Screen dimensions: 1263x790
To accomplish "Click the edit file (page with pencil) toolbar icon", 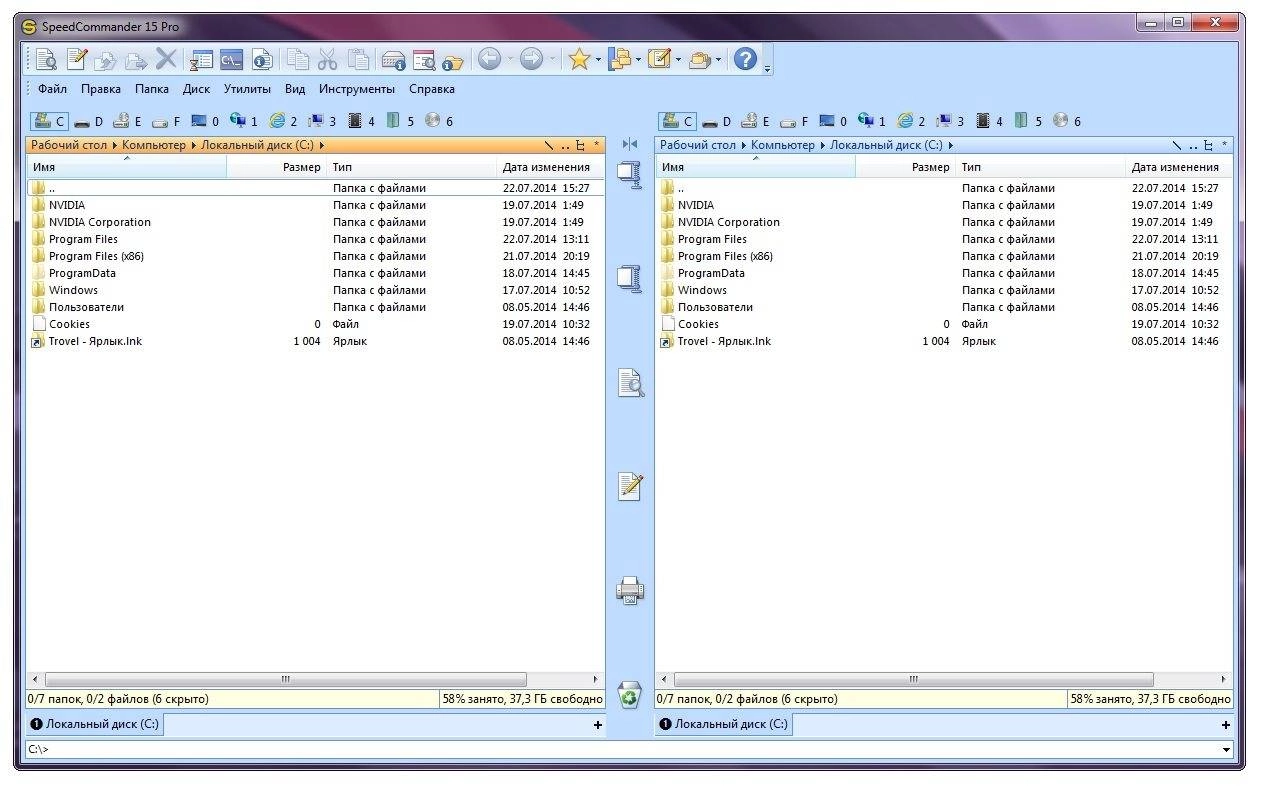I will 76,60.
